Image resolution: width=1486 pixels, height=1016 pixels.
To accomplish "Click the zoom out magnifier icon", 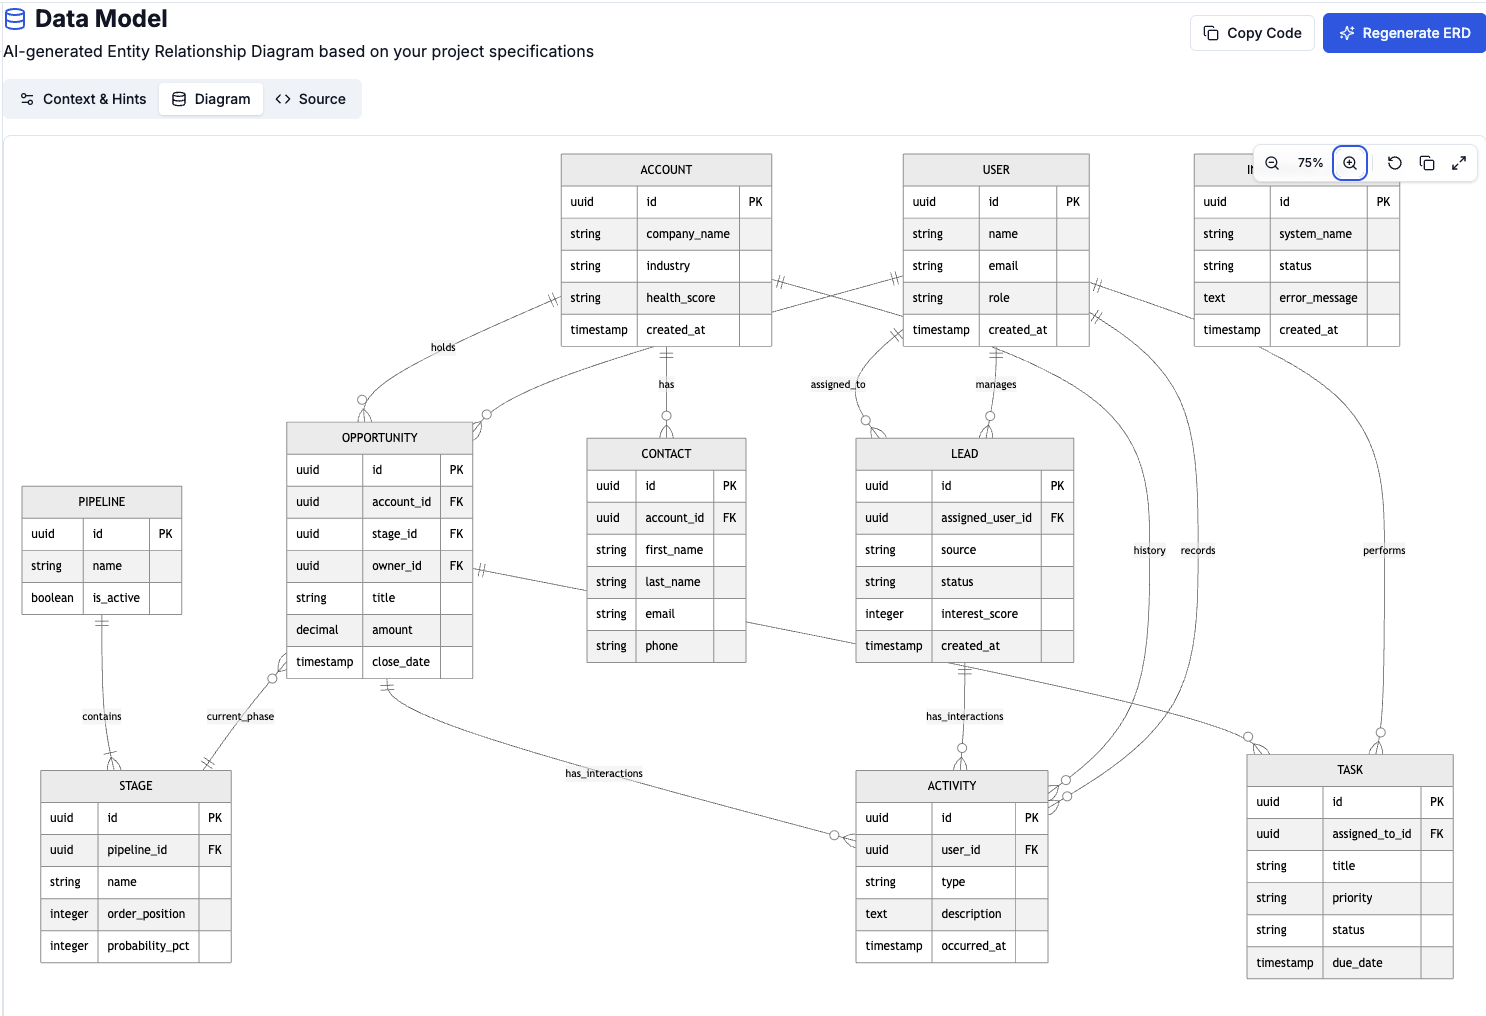I will point(1272,163).
